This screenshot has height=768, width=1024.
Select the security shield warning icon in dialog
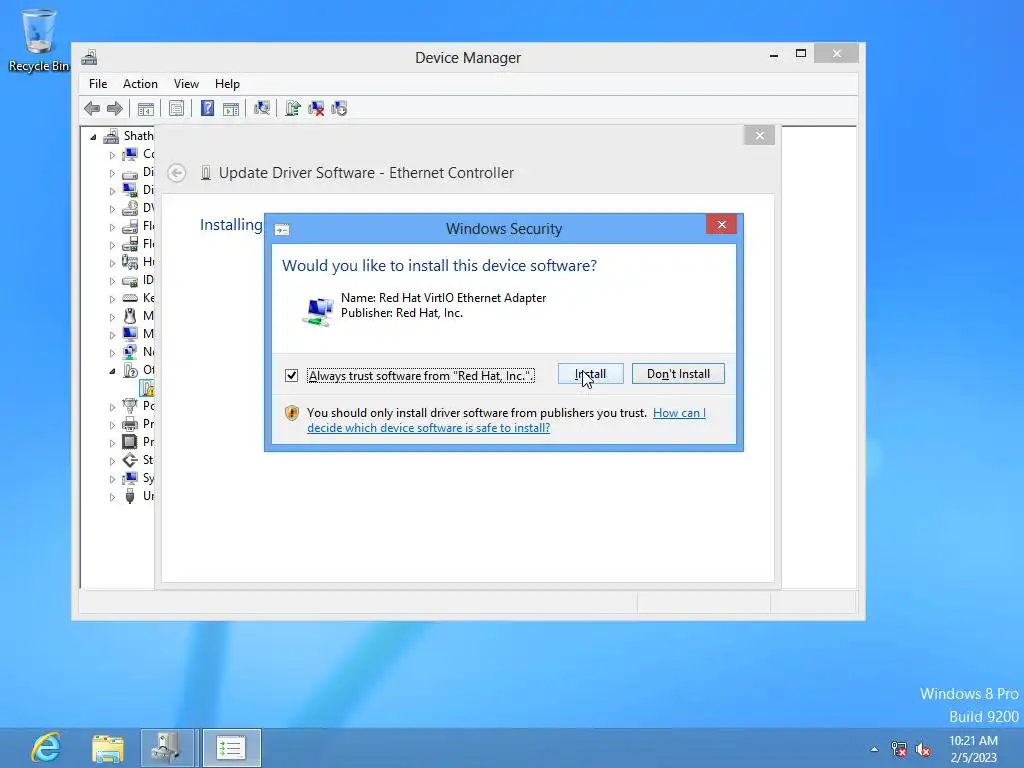point(292,413)
